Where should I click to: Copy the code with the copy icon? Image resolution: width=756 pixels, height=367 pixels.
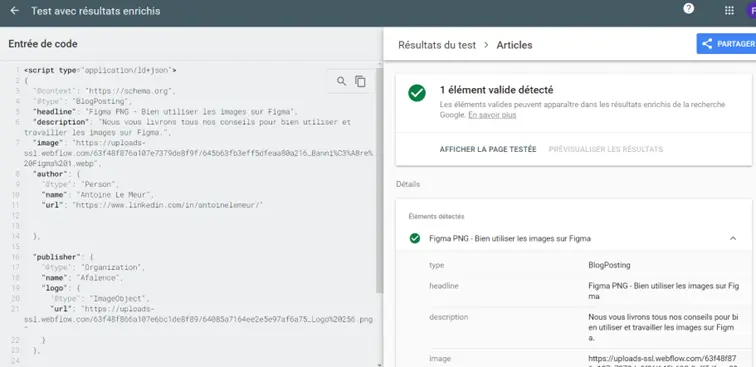click(360, 81)
